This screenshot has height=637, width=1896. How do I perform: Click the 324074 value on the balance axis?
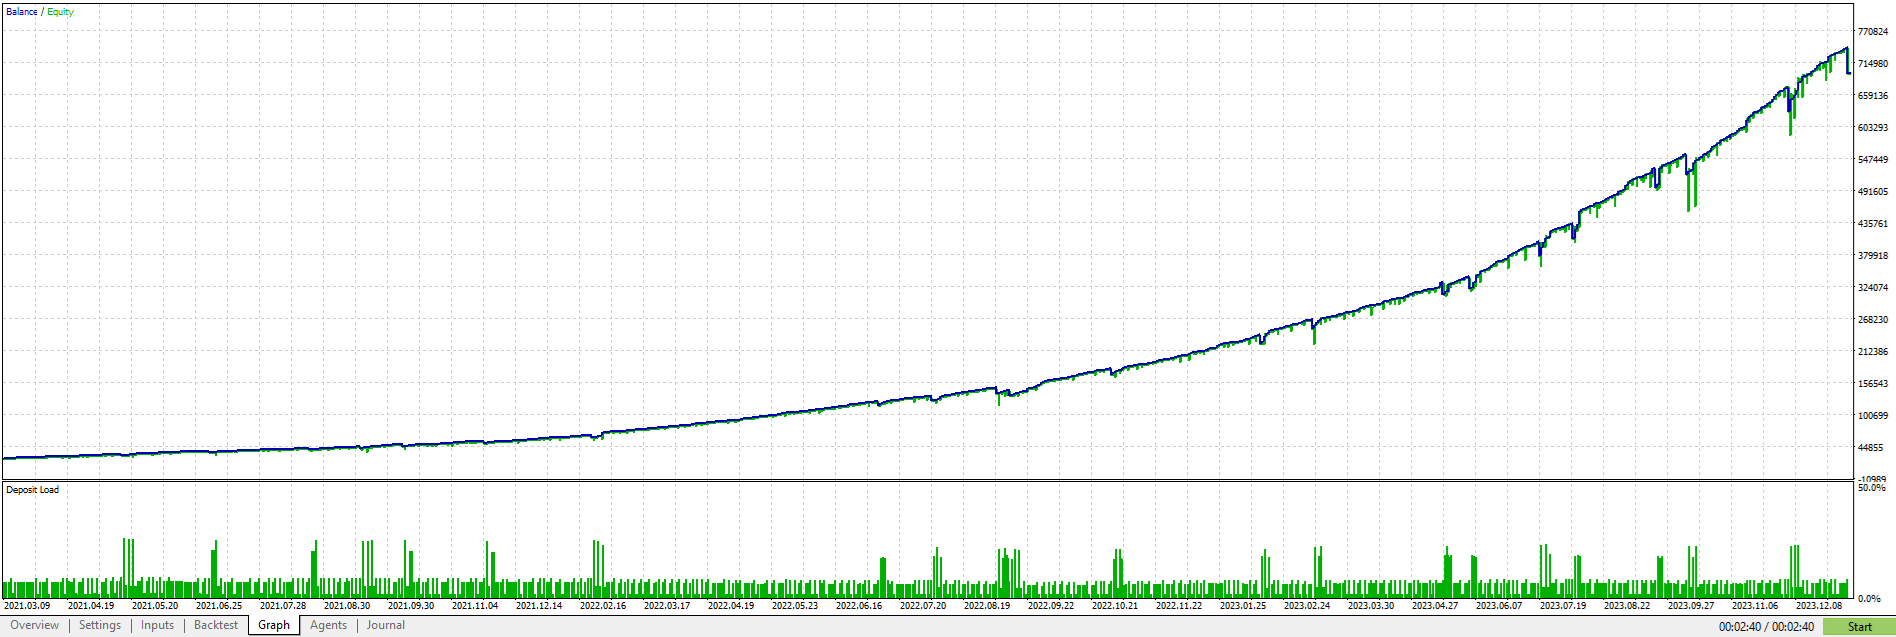(x=1873, y=288)
